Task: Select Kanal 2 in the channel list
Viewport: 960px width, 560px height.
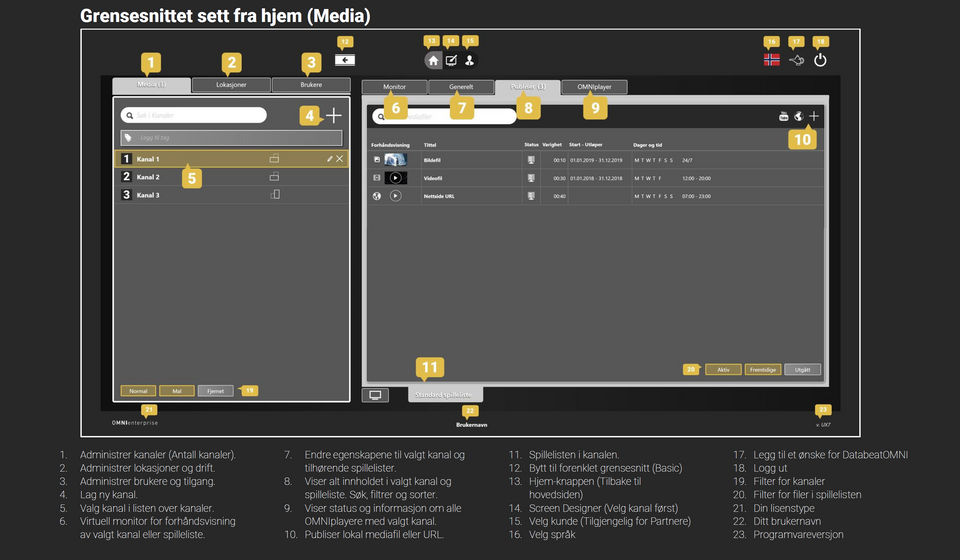Action: point(231,176)
